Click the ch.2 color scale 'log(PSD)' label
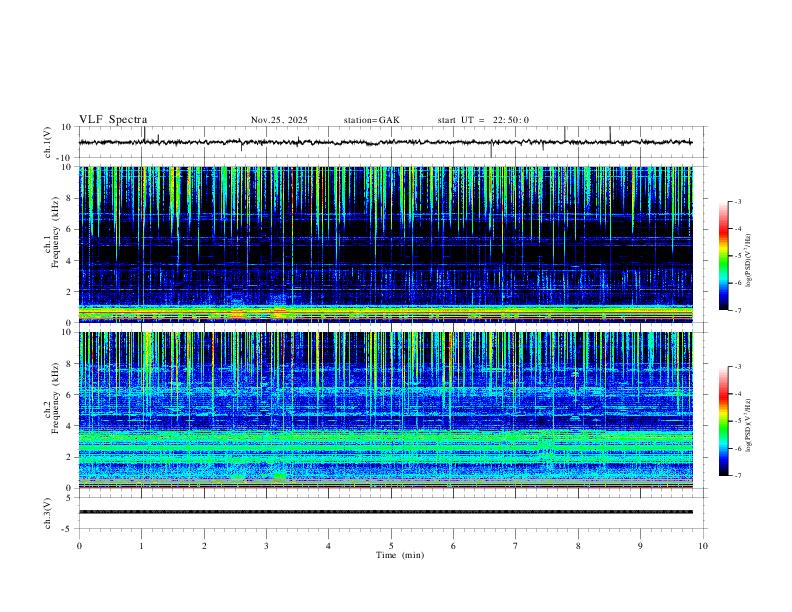792x612 pixels. coord(749,426)
